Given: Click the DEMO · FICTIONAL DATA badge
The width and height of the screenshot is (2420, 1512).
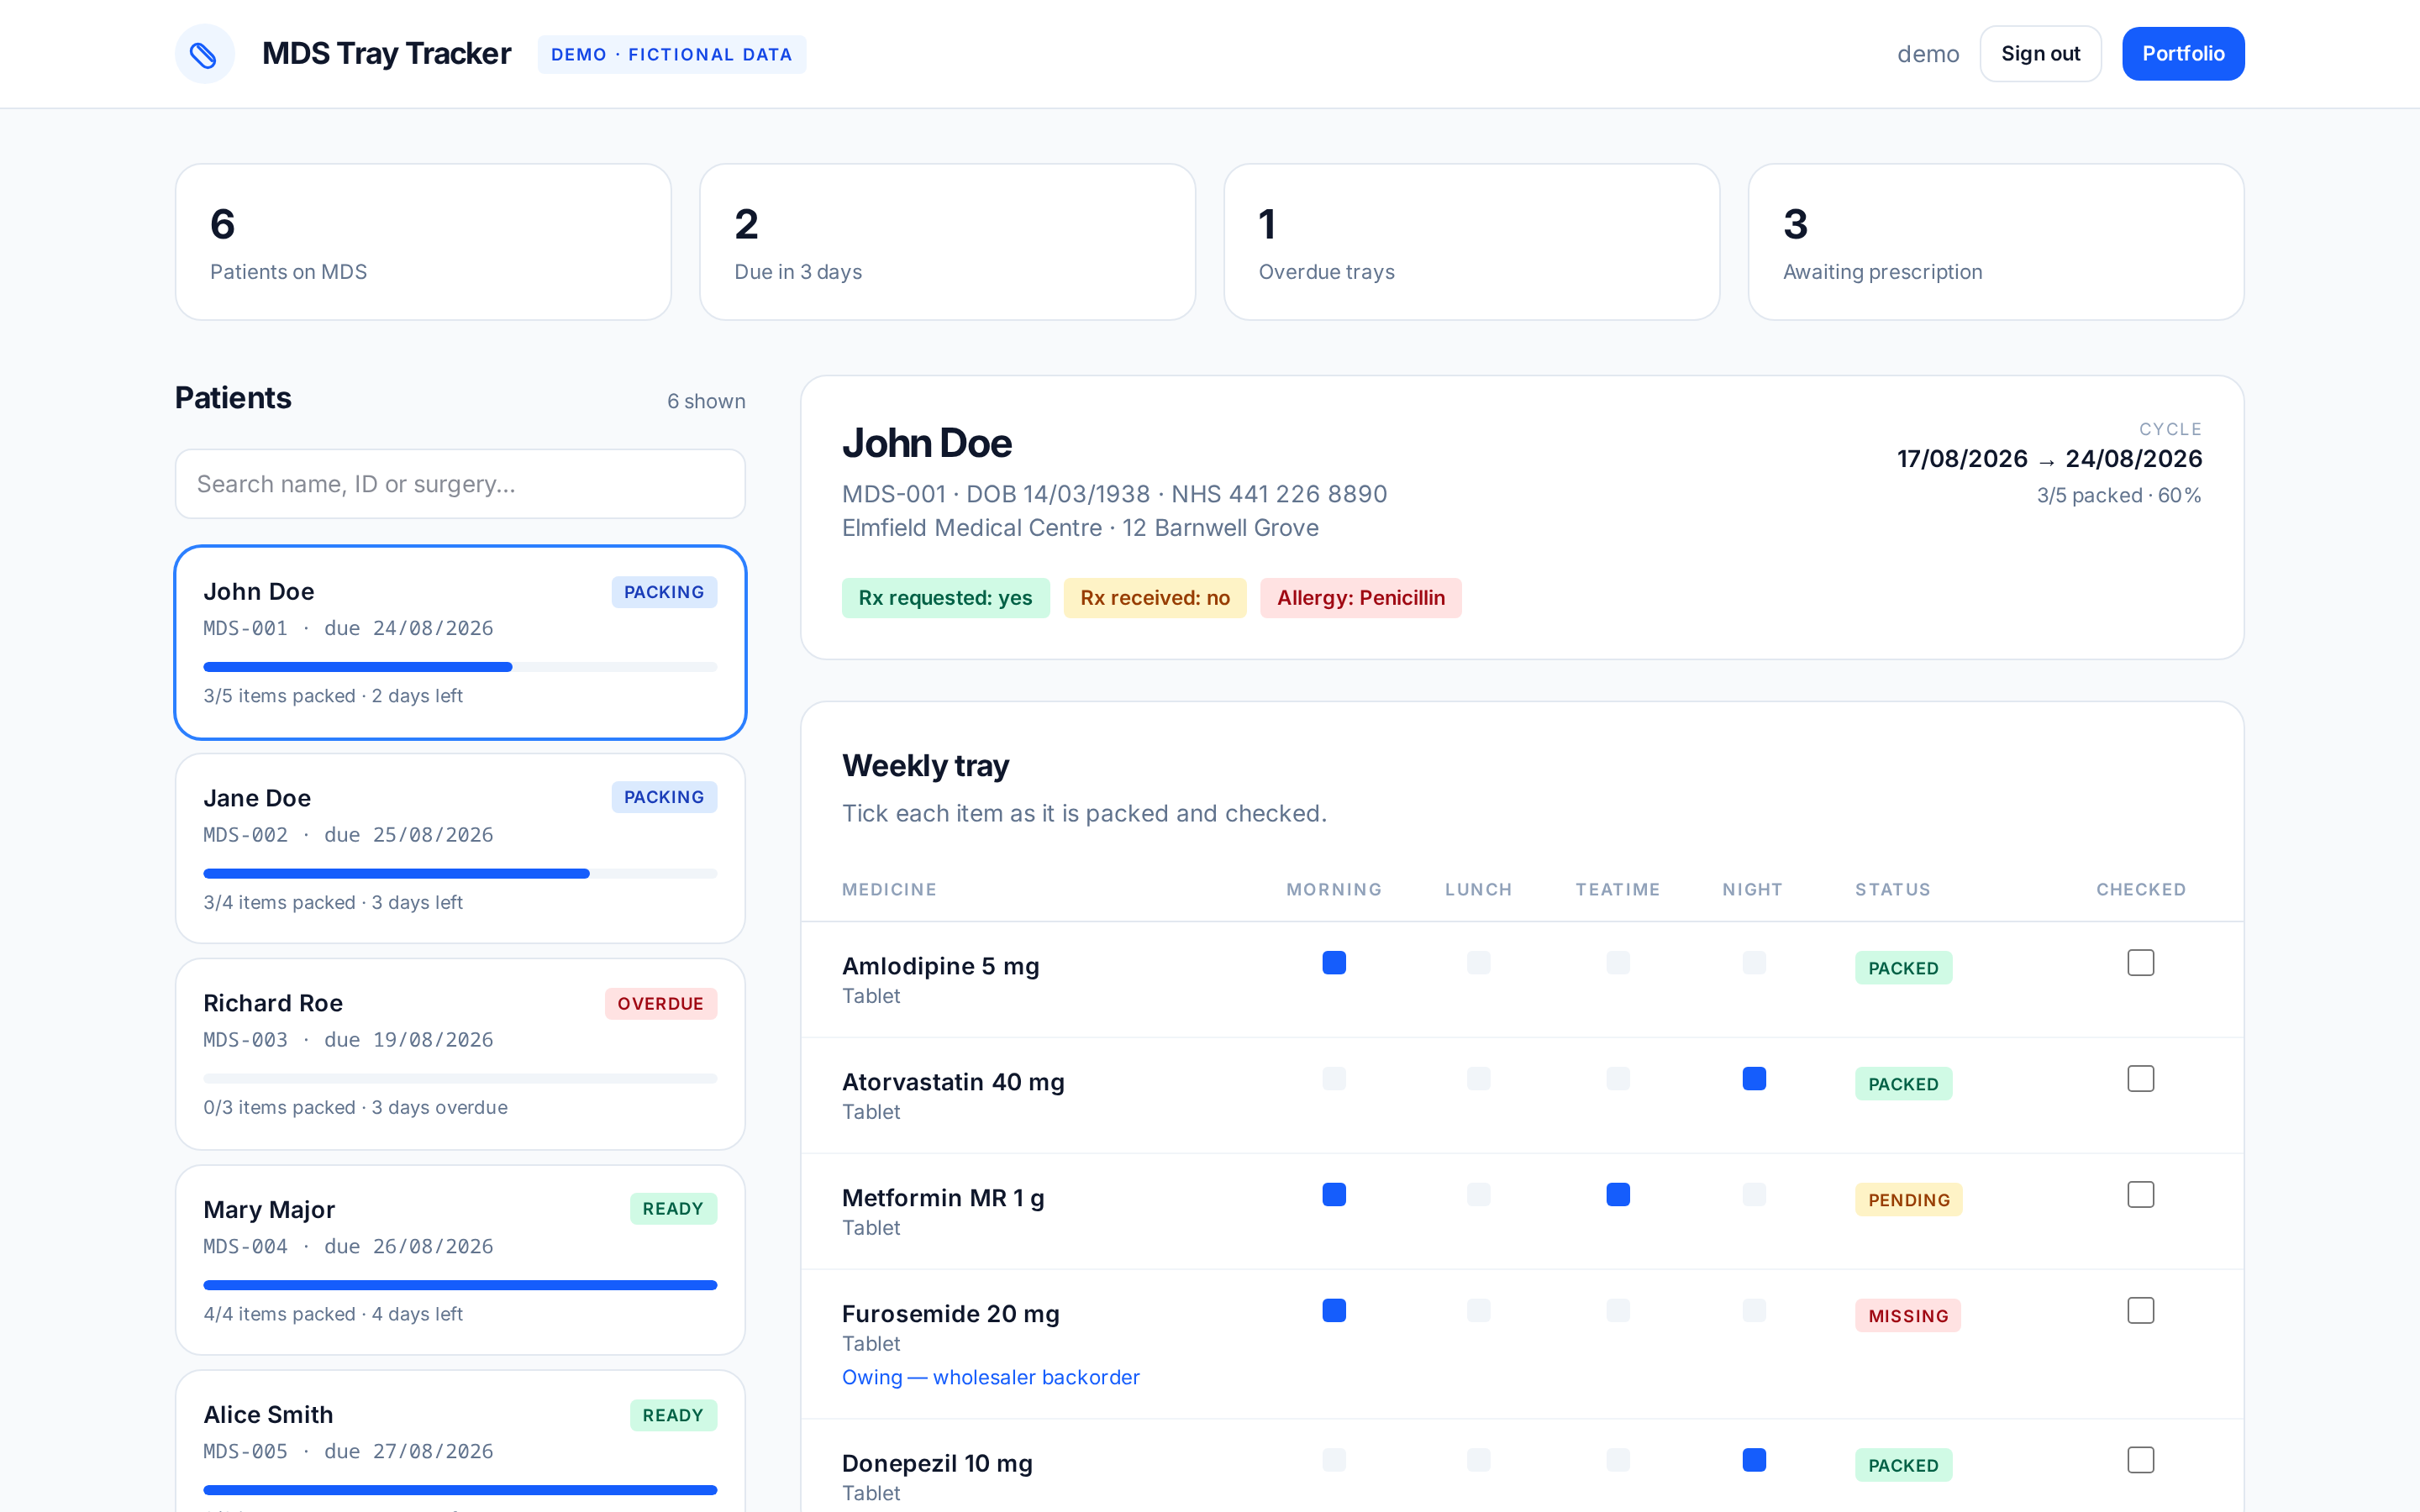Looking at the screenshot, I should coord(672,55).
